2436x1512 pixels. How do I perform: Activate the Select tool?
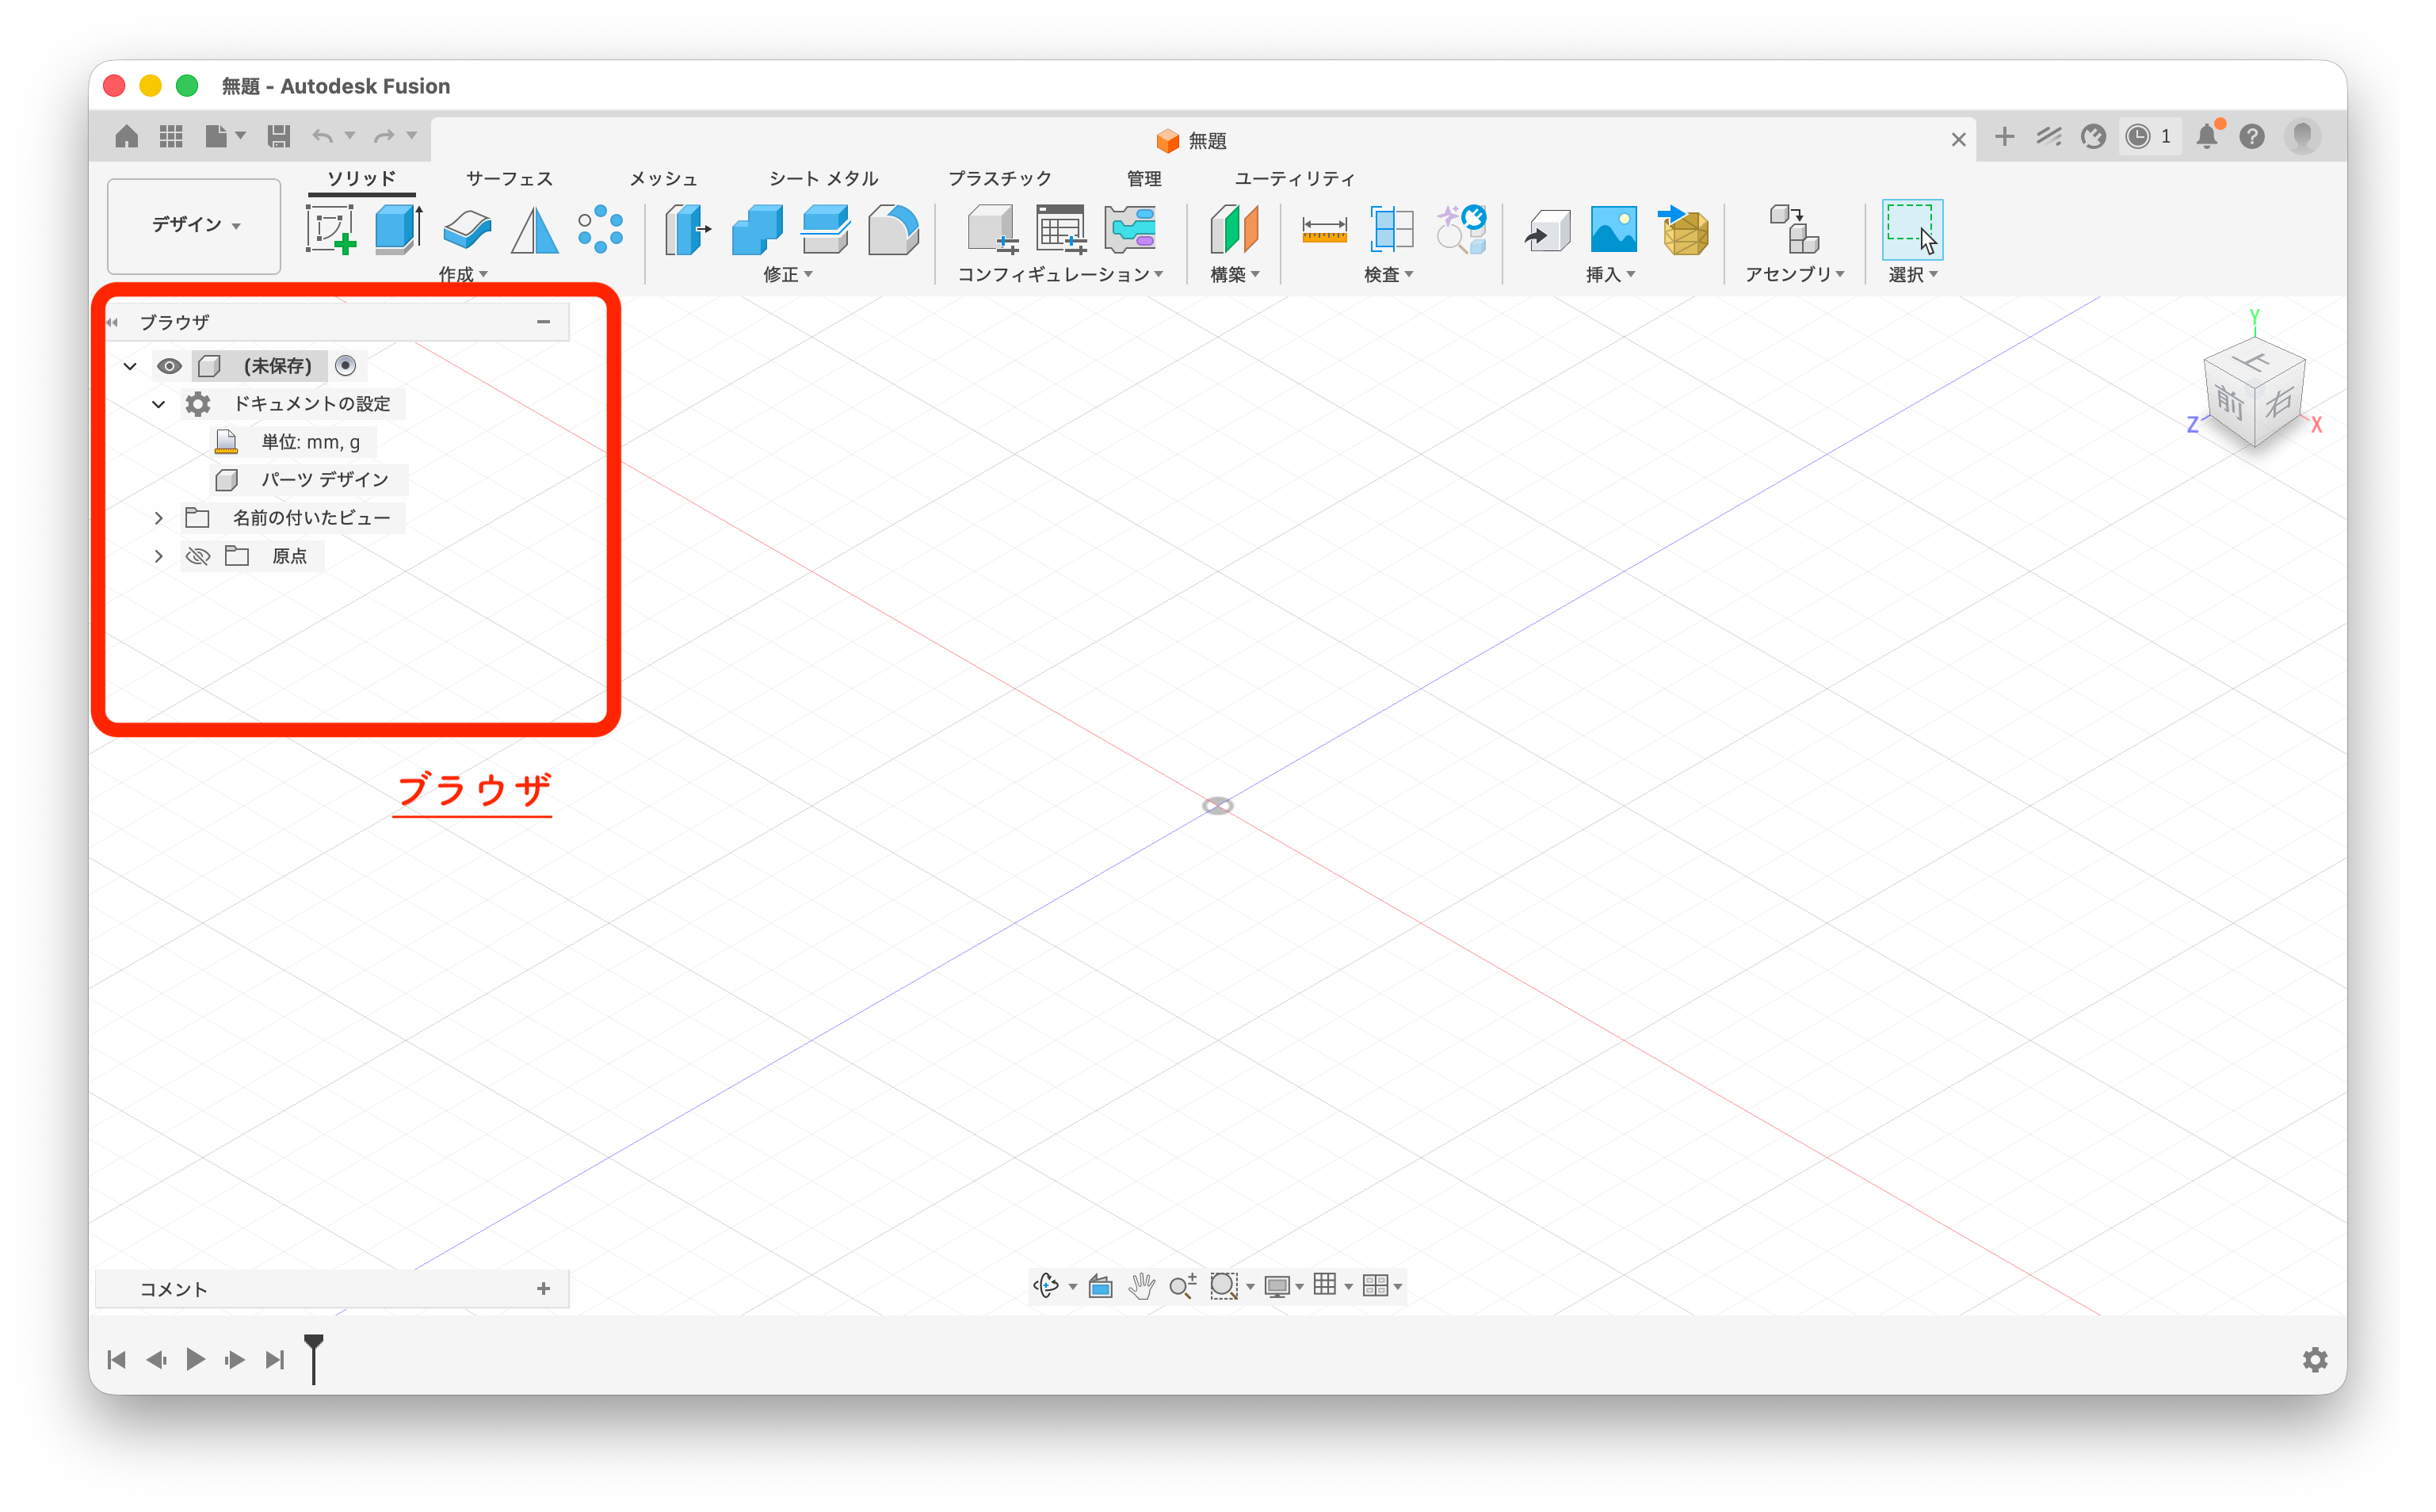coord(1912,230)
